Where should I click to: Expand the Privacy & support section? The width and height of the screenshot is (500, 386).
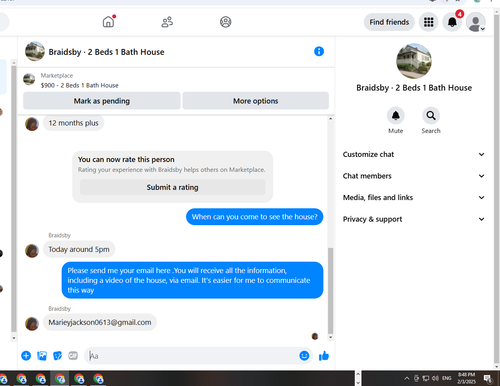pos(414,219)
